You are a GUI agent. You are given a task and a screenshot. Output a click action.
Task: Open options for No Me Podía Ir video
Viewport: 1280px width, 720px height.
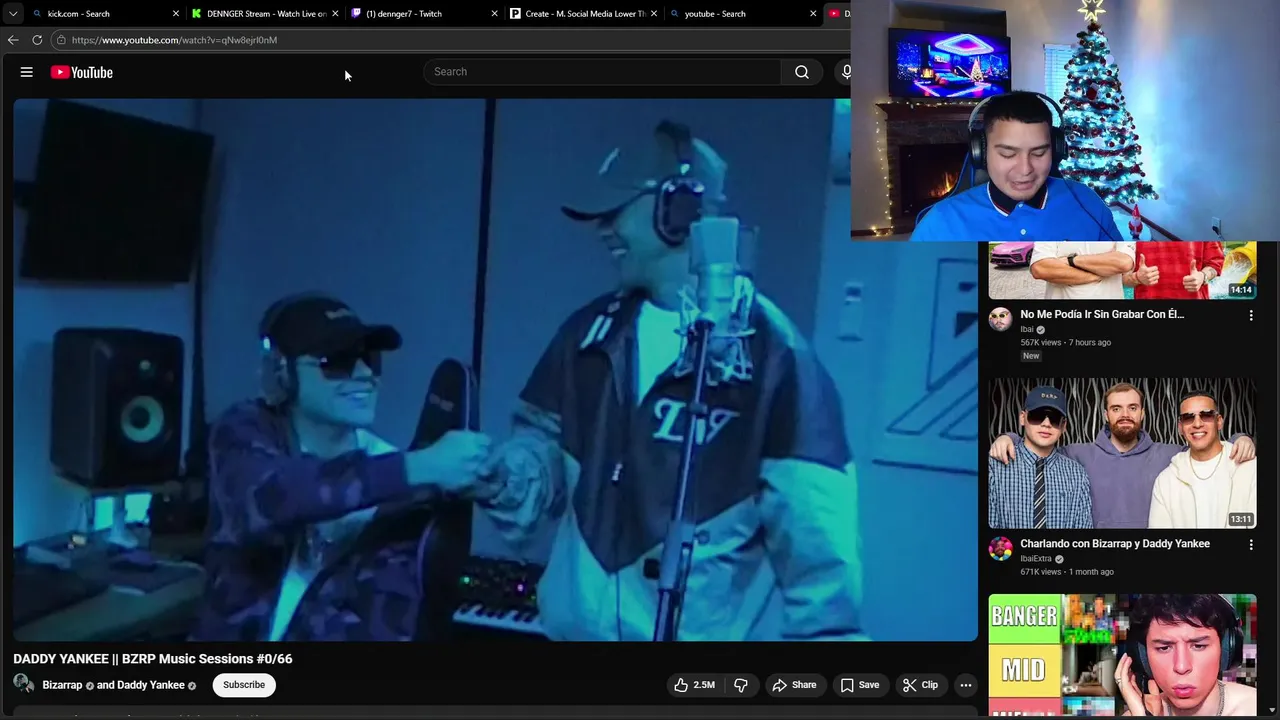click(x=1250, y=315)
